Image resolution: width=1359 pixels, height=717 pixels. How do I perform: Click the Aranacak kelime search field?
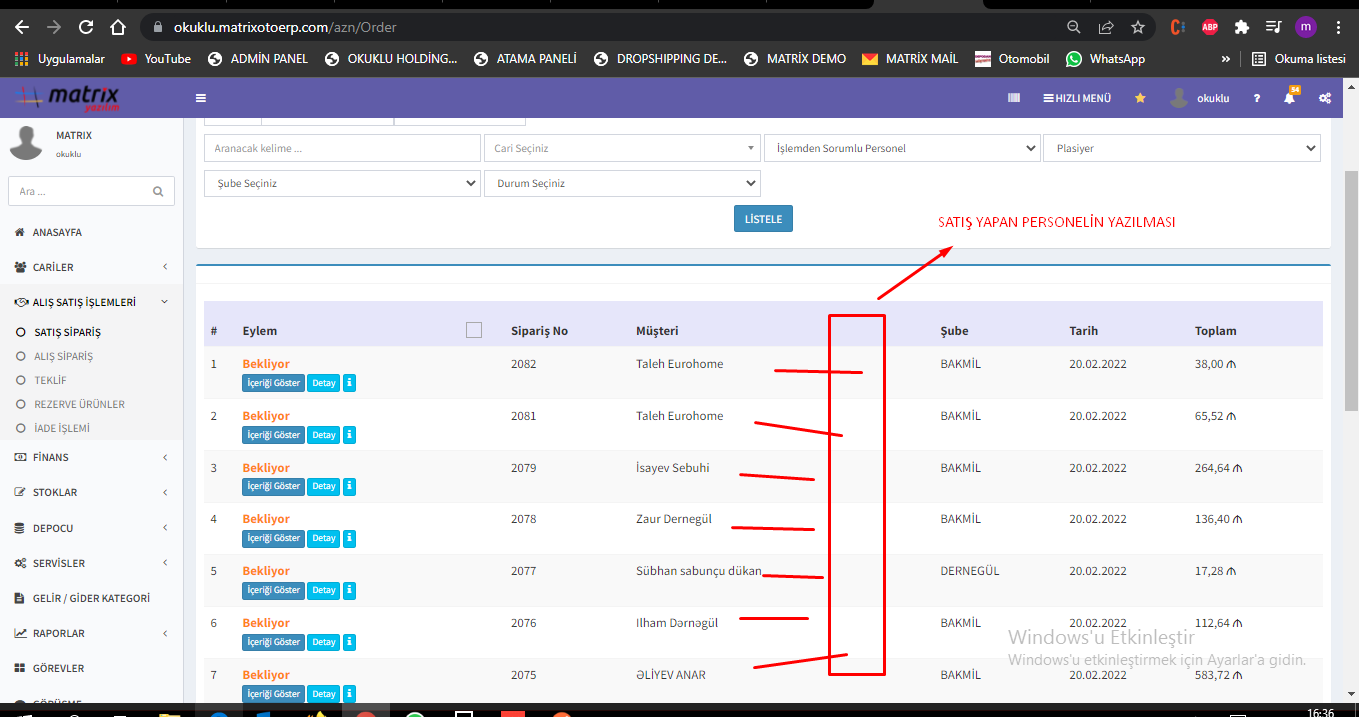(x=342, y=149)
